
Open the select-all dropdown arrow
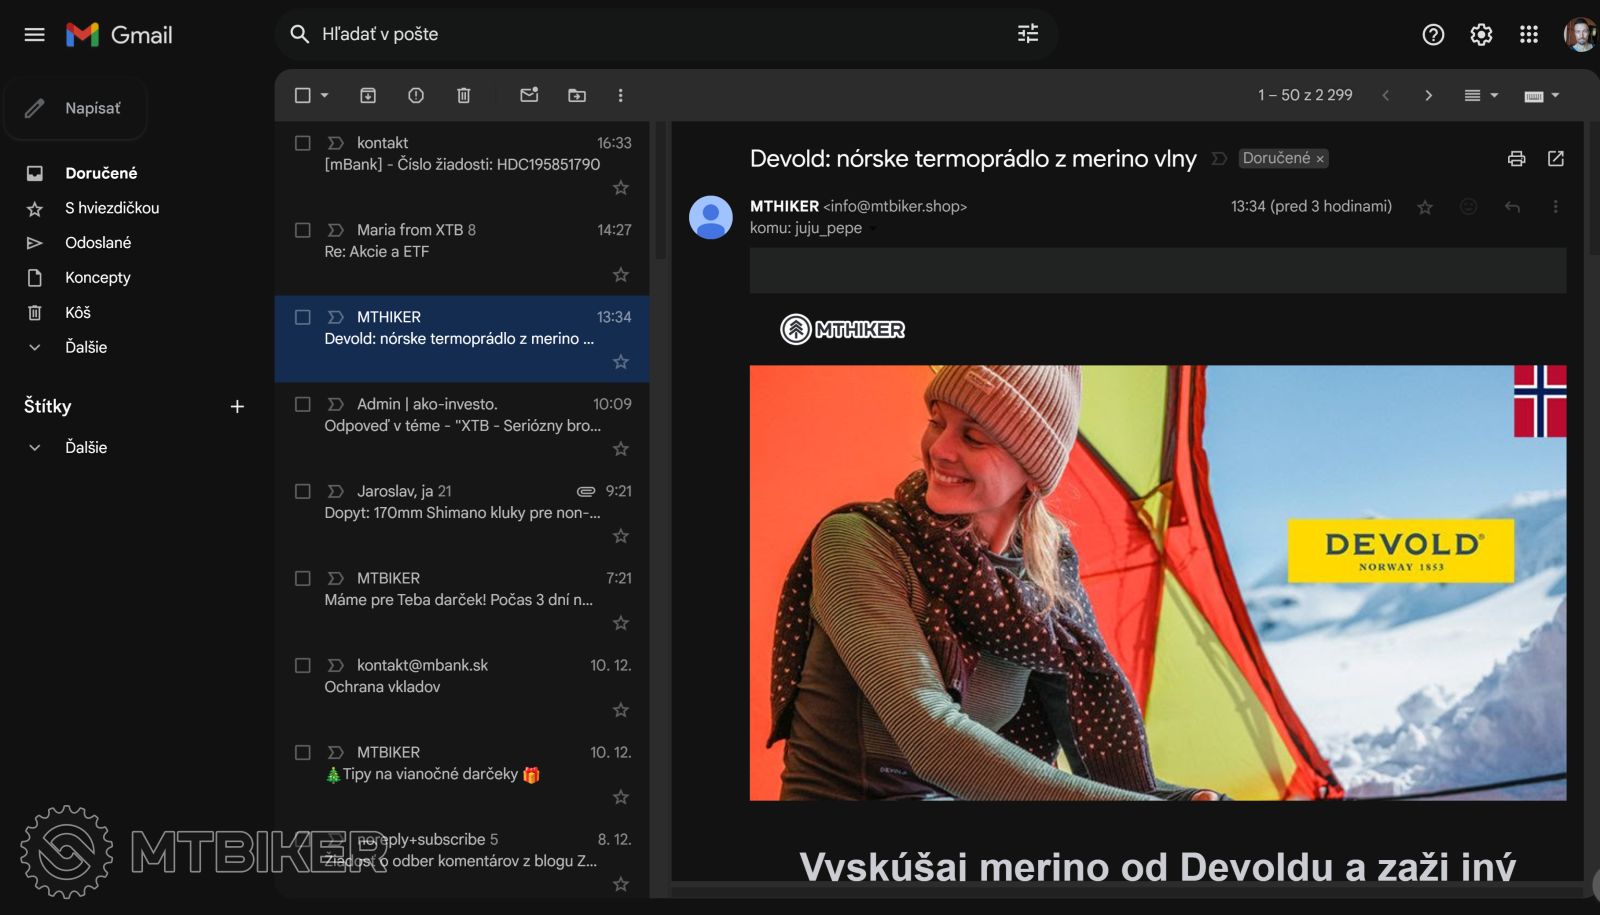pos(325,96)
